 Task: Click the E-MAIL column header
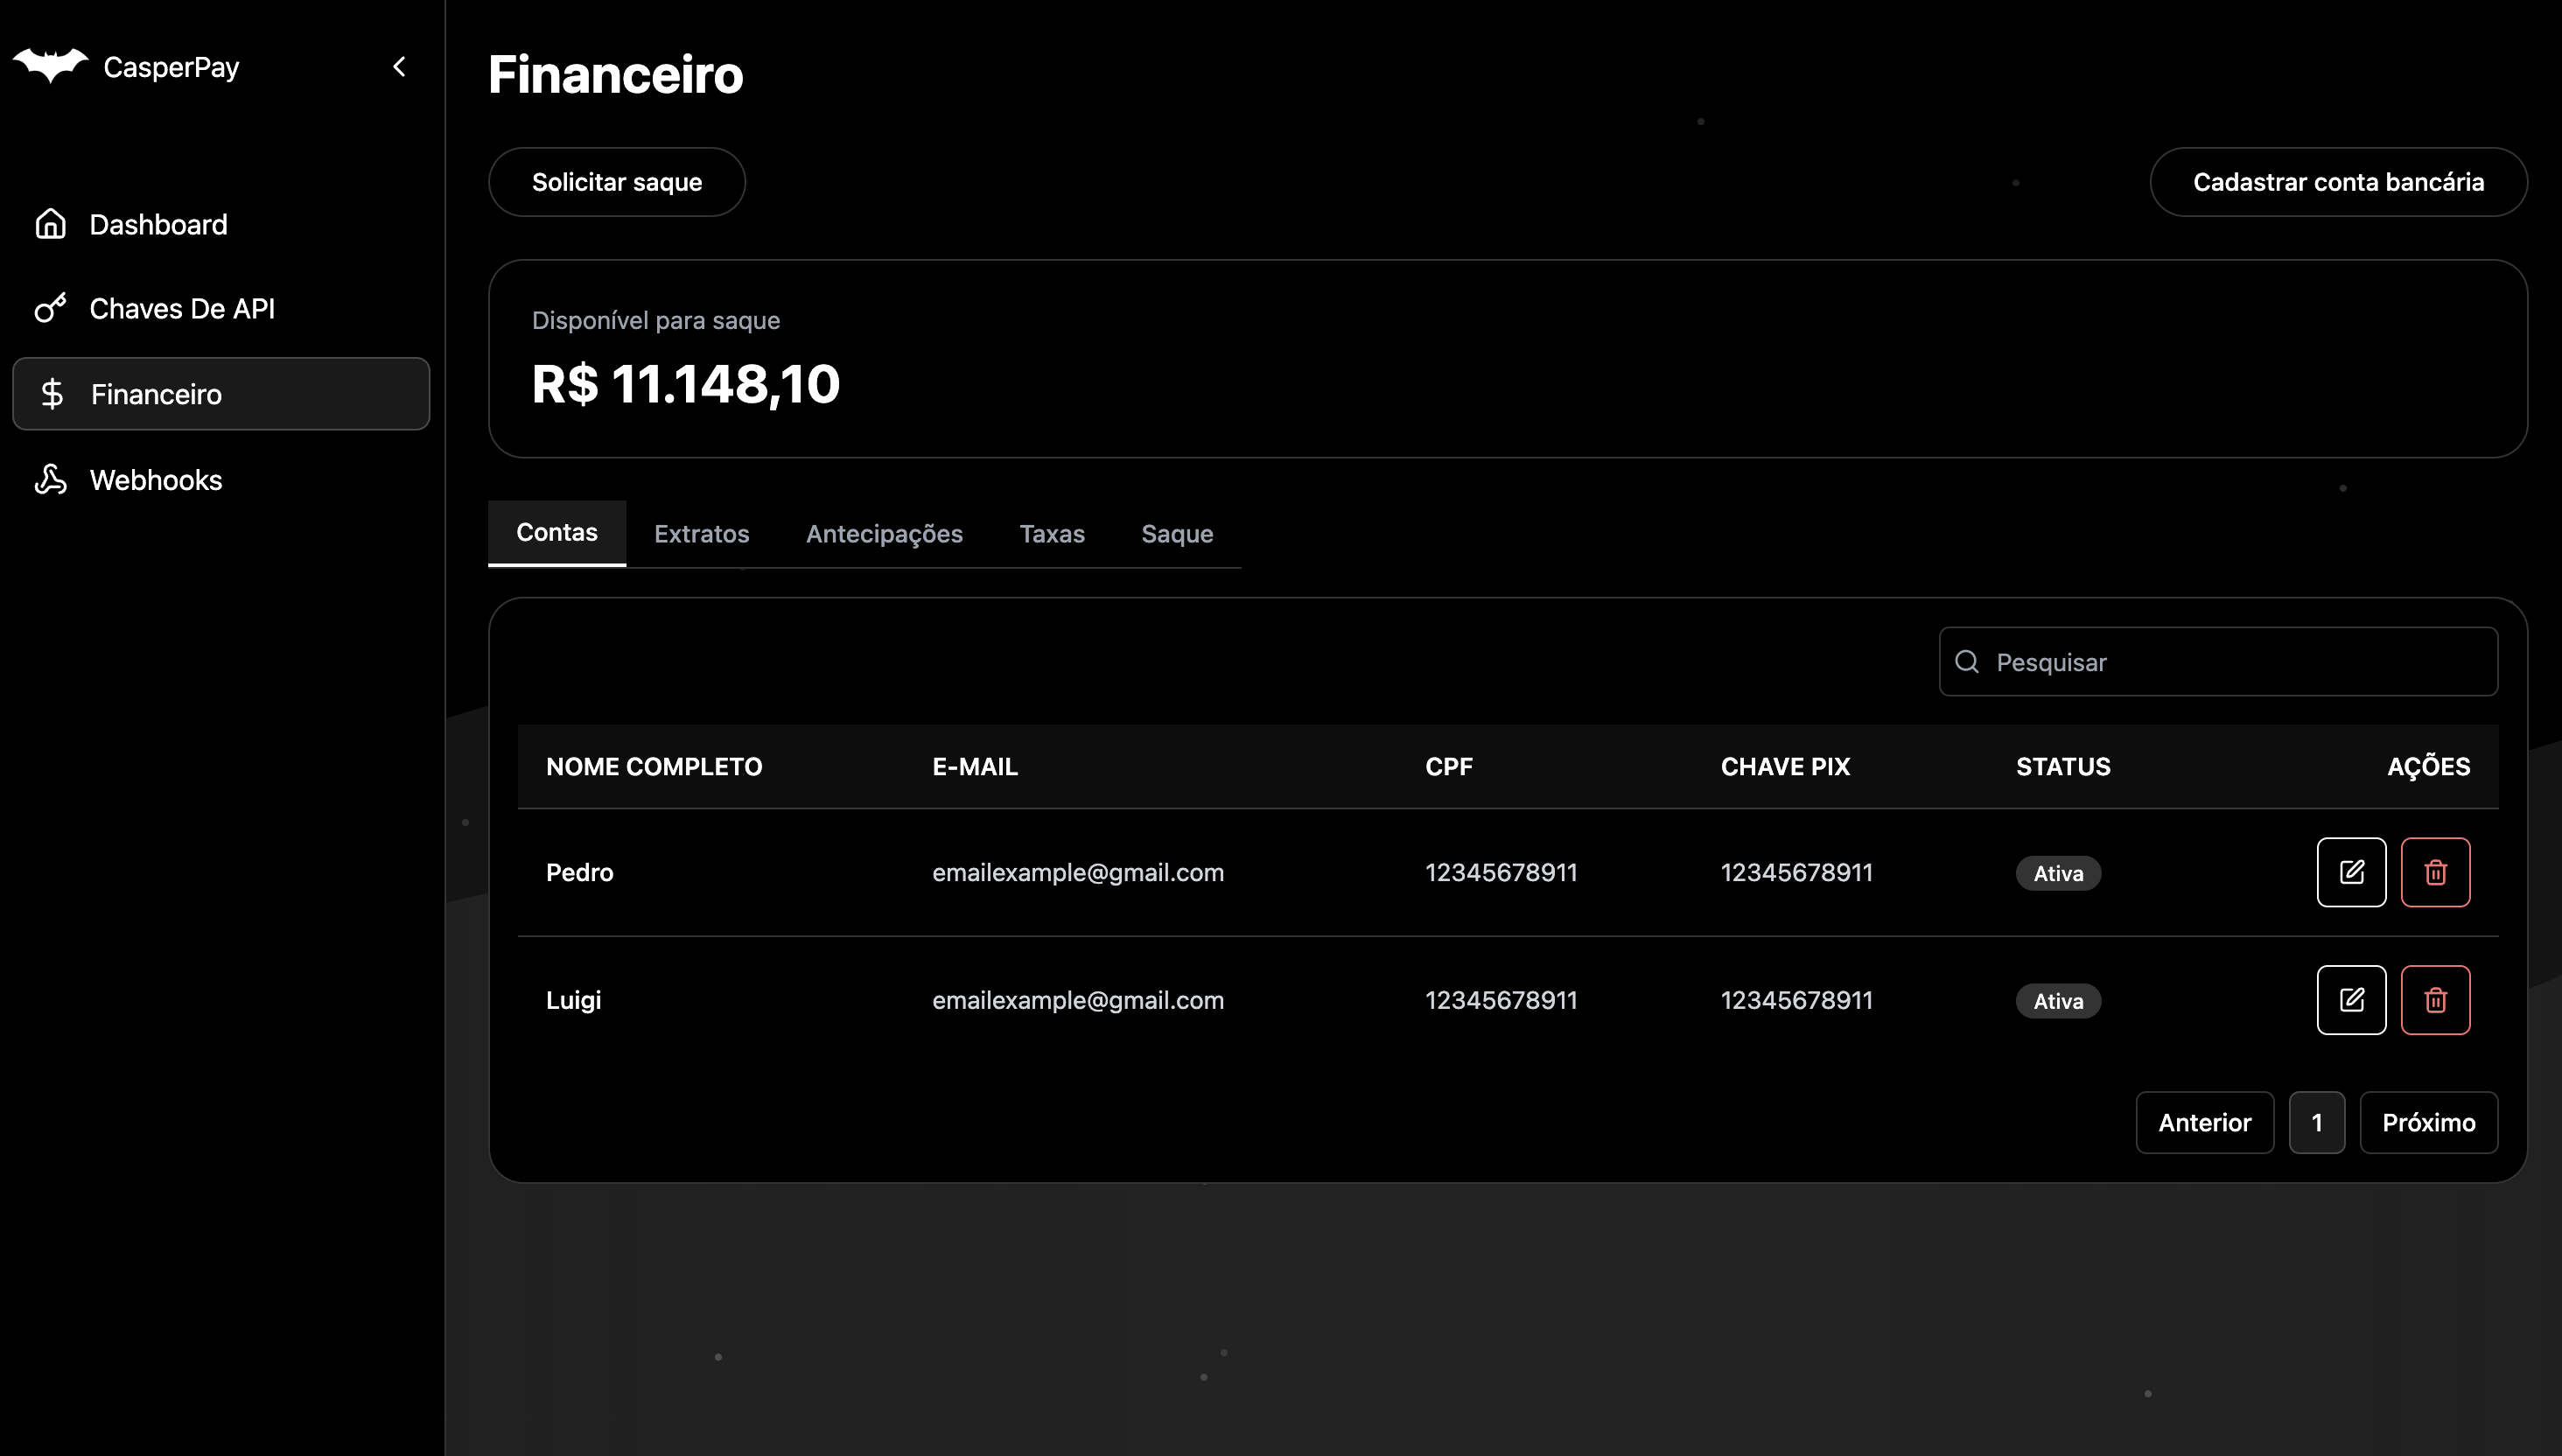975,767
